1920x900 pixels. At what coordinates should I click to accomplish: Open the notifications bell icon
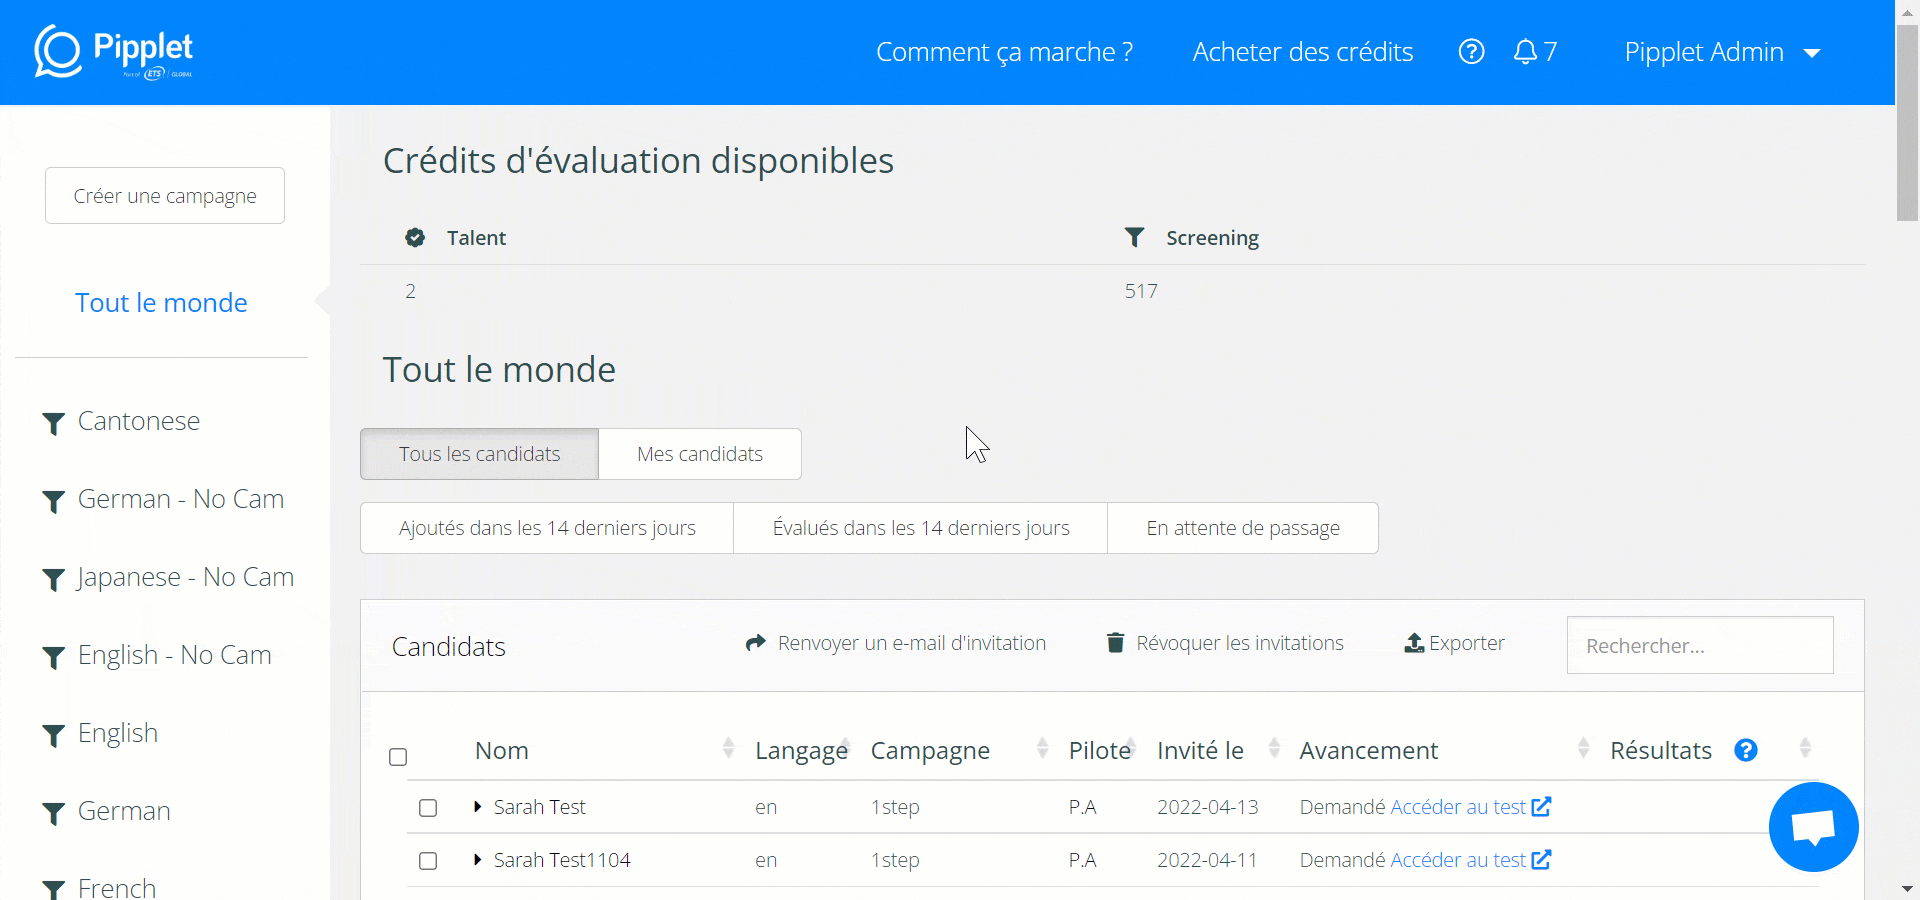point(1525,52)
